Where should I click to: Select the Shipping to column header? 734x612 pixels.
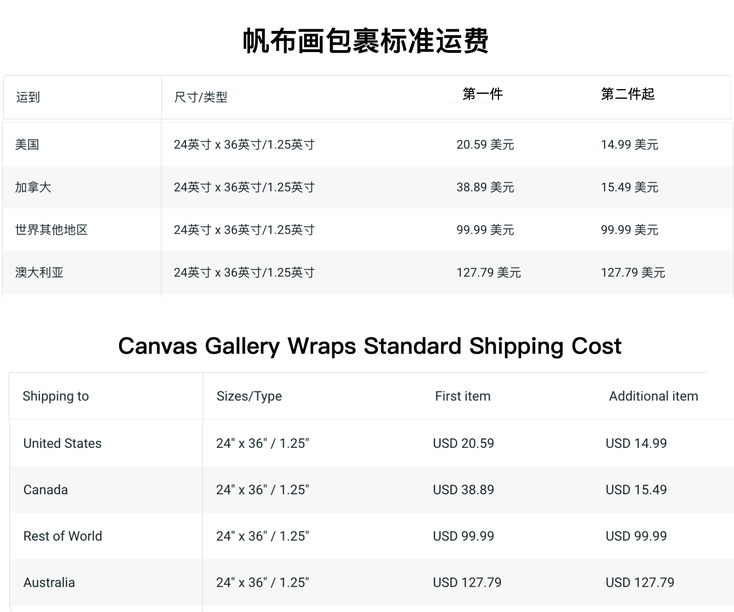(56, 396)
